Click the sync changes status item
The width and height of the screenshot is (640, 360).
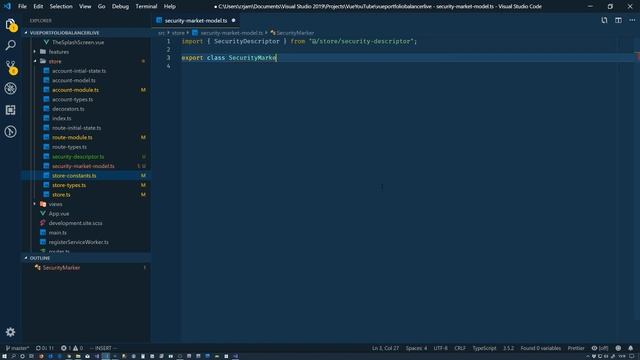tap(44, 348)
